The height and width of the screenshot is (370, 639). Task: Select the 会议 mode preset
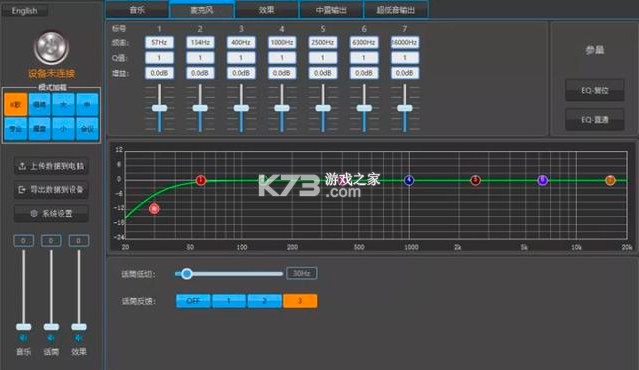point(87,129)
